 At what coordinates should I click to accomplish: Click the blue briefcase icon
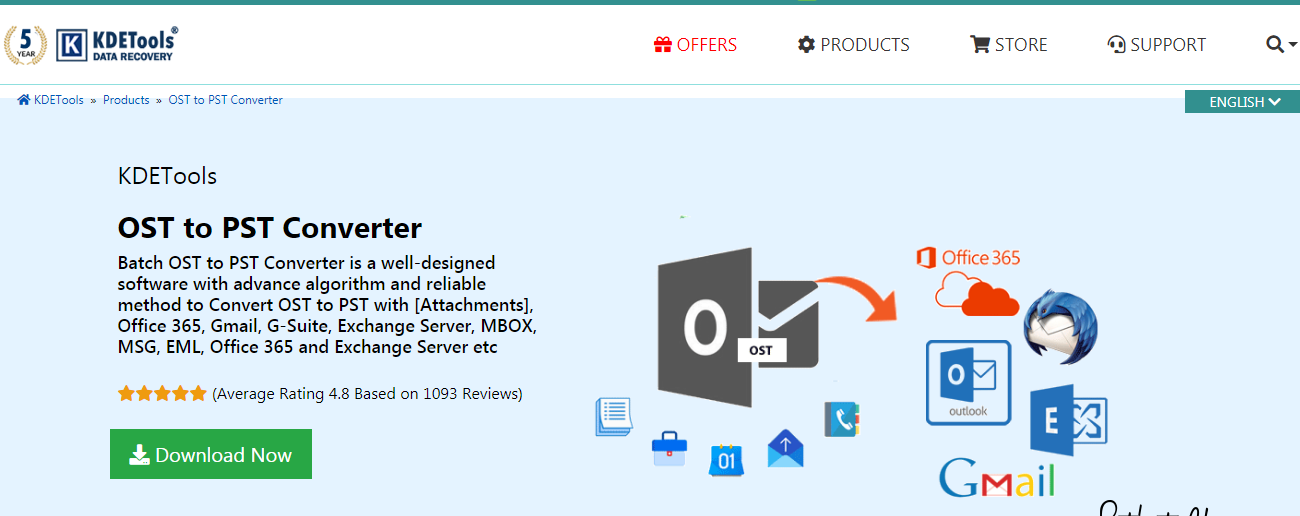coord(668,449)
